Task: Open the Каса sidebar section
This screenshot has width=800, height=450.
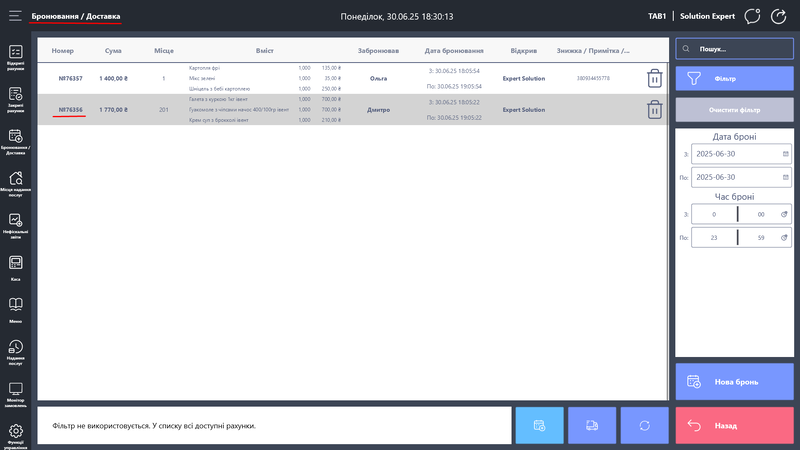Action: click(16, 266)
